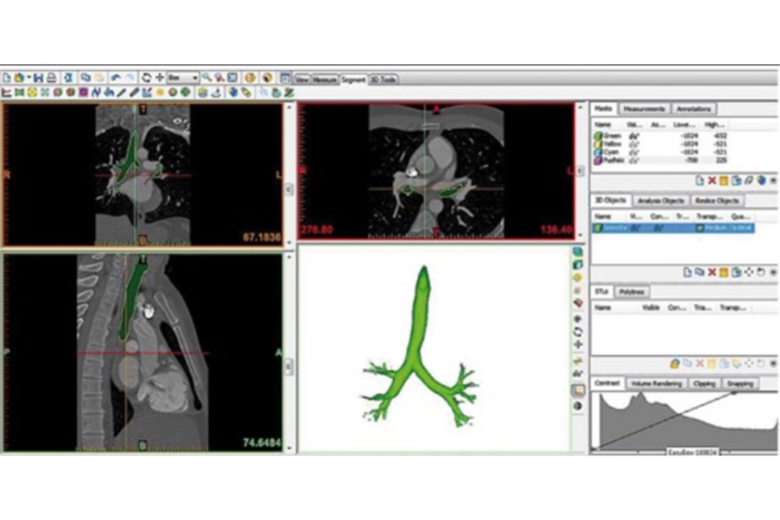Switch to the Polylines tab

click(x=632, y=292)
